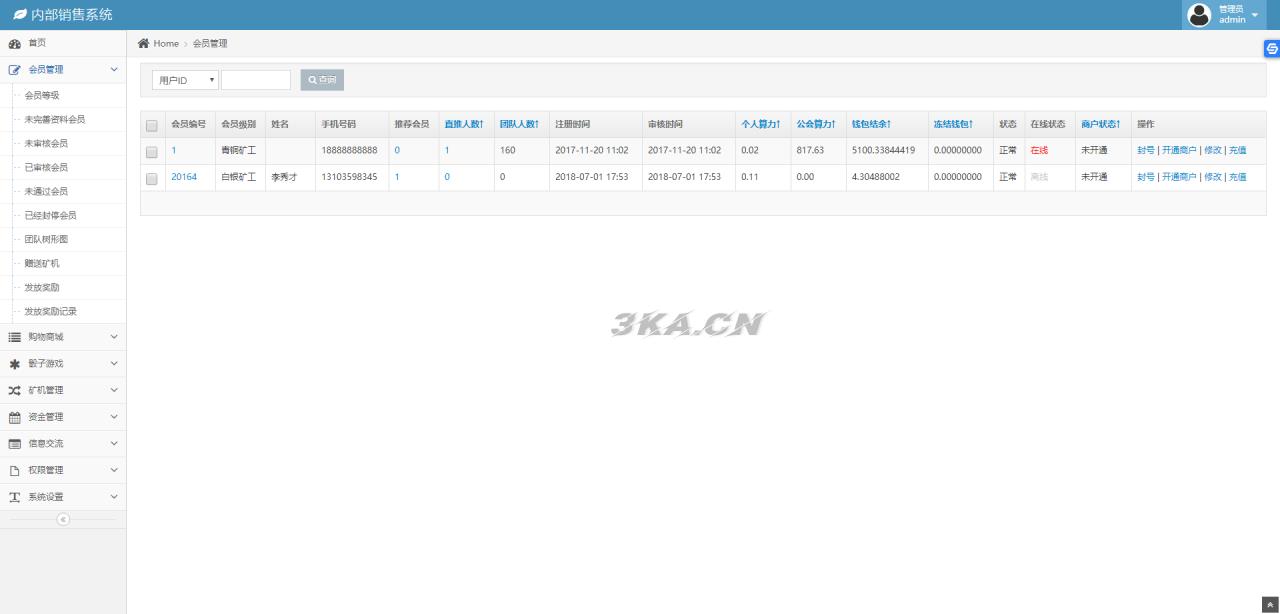Image resolution: width=1280 pixels, height=614 pixels.
Task: Click the mining machine management shuffle icon
Action: (x=15, y=391)
